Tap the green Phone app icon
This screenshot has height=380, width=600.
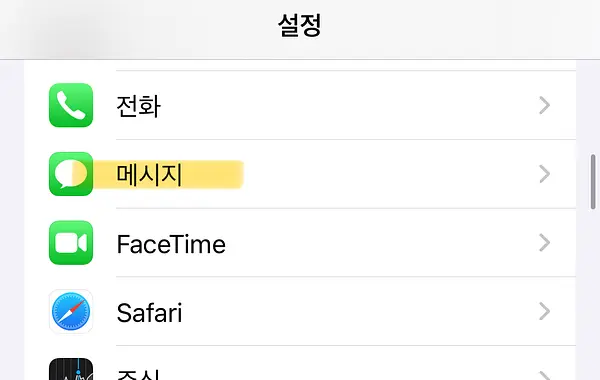click(71, 105)
